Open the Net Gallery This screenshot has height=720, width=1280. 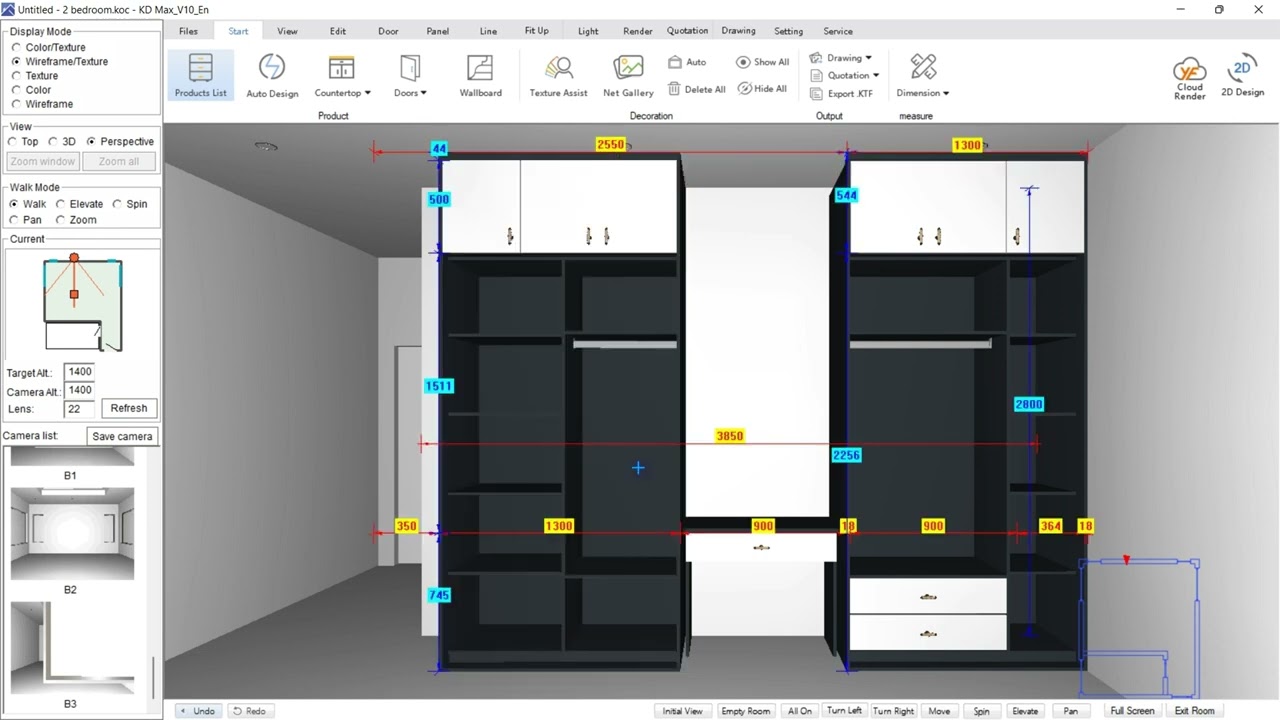click(628, 75)
